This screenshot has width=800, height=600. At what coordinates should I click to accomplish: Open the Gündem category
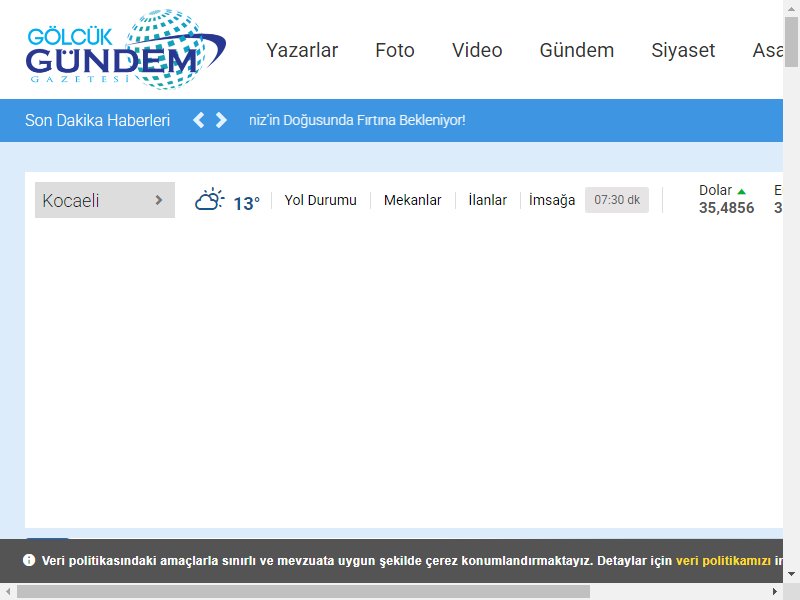point(577,50)
